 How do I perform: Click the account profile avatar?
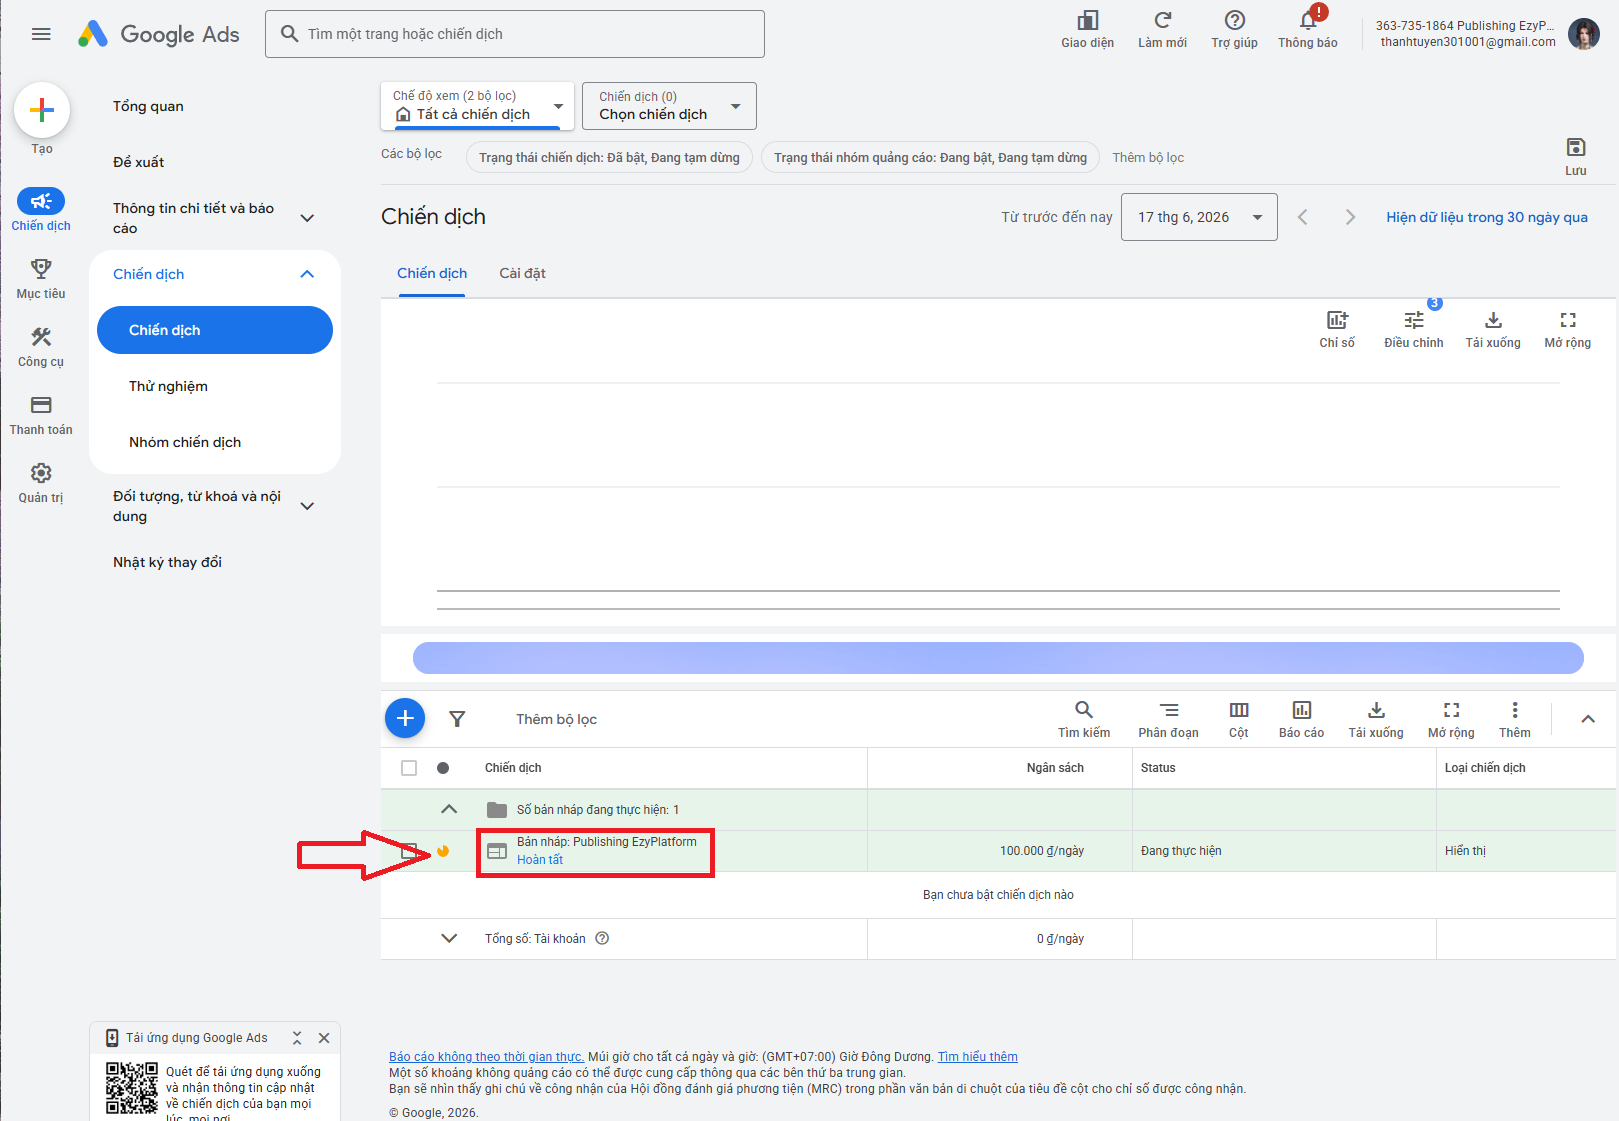click(1584, 34)
